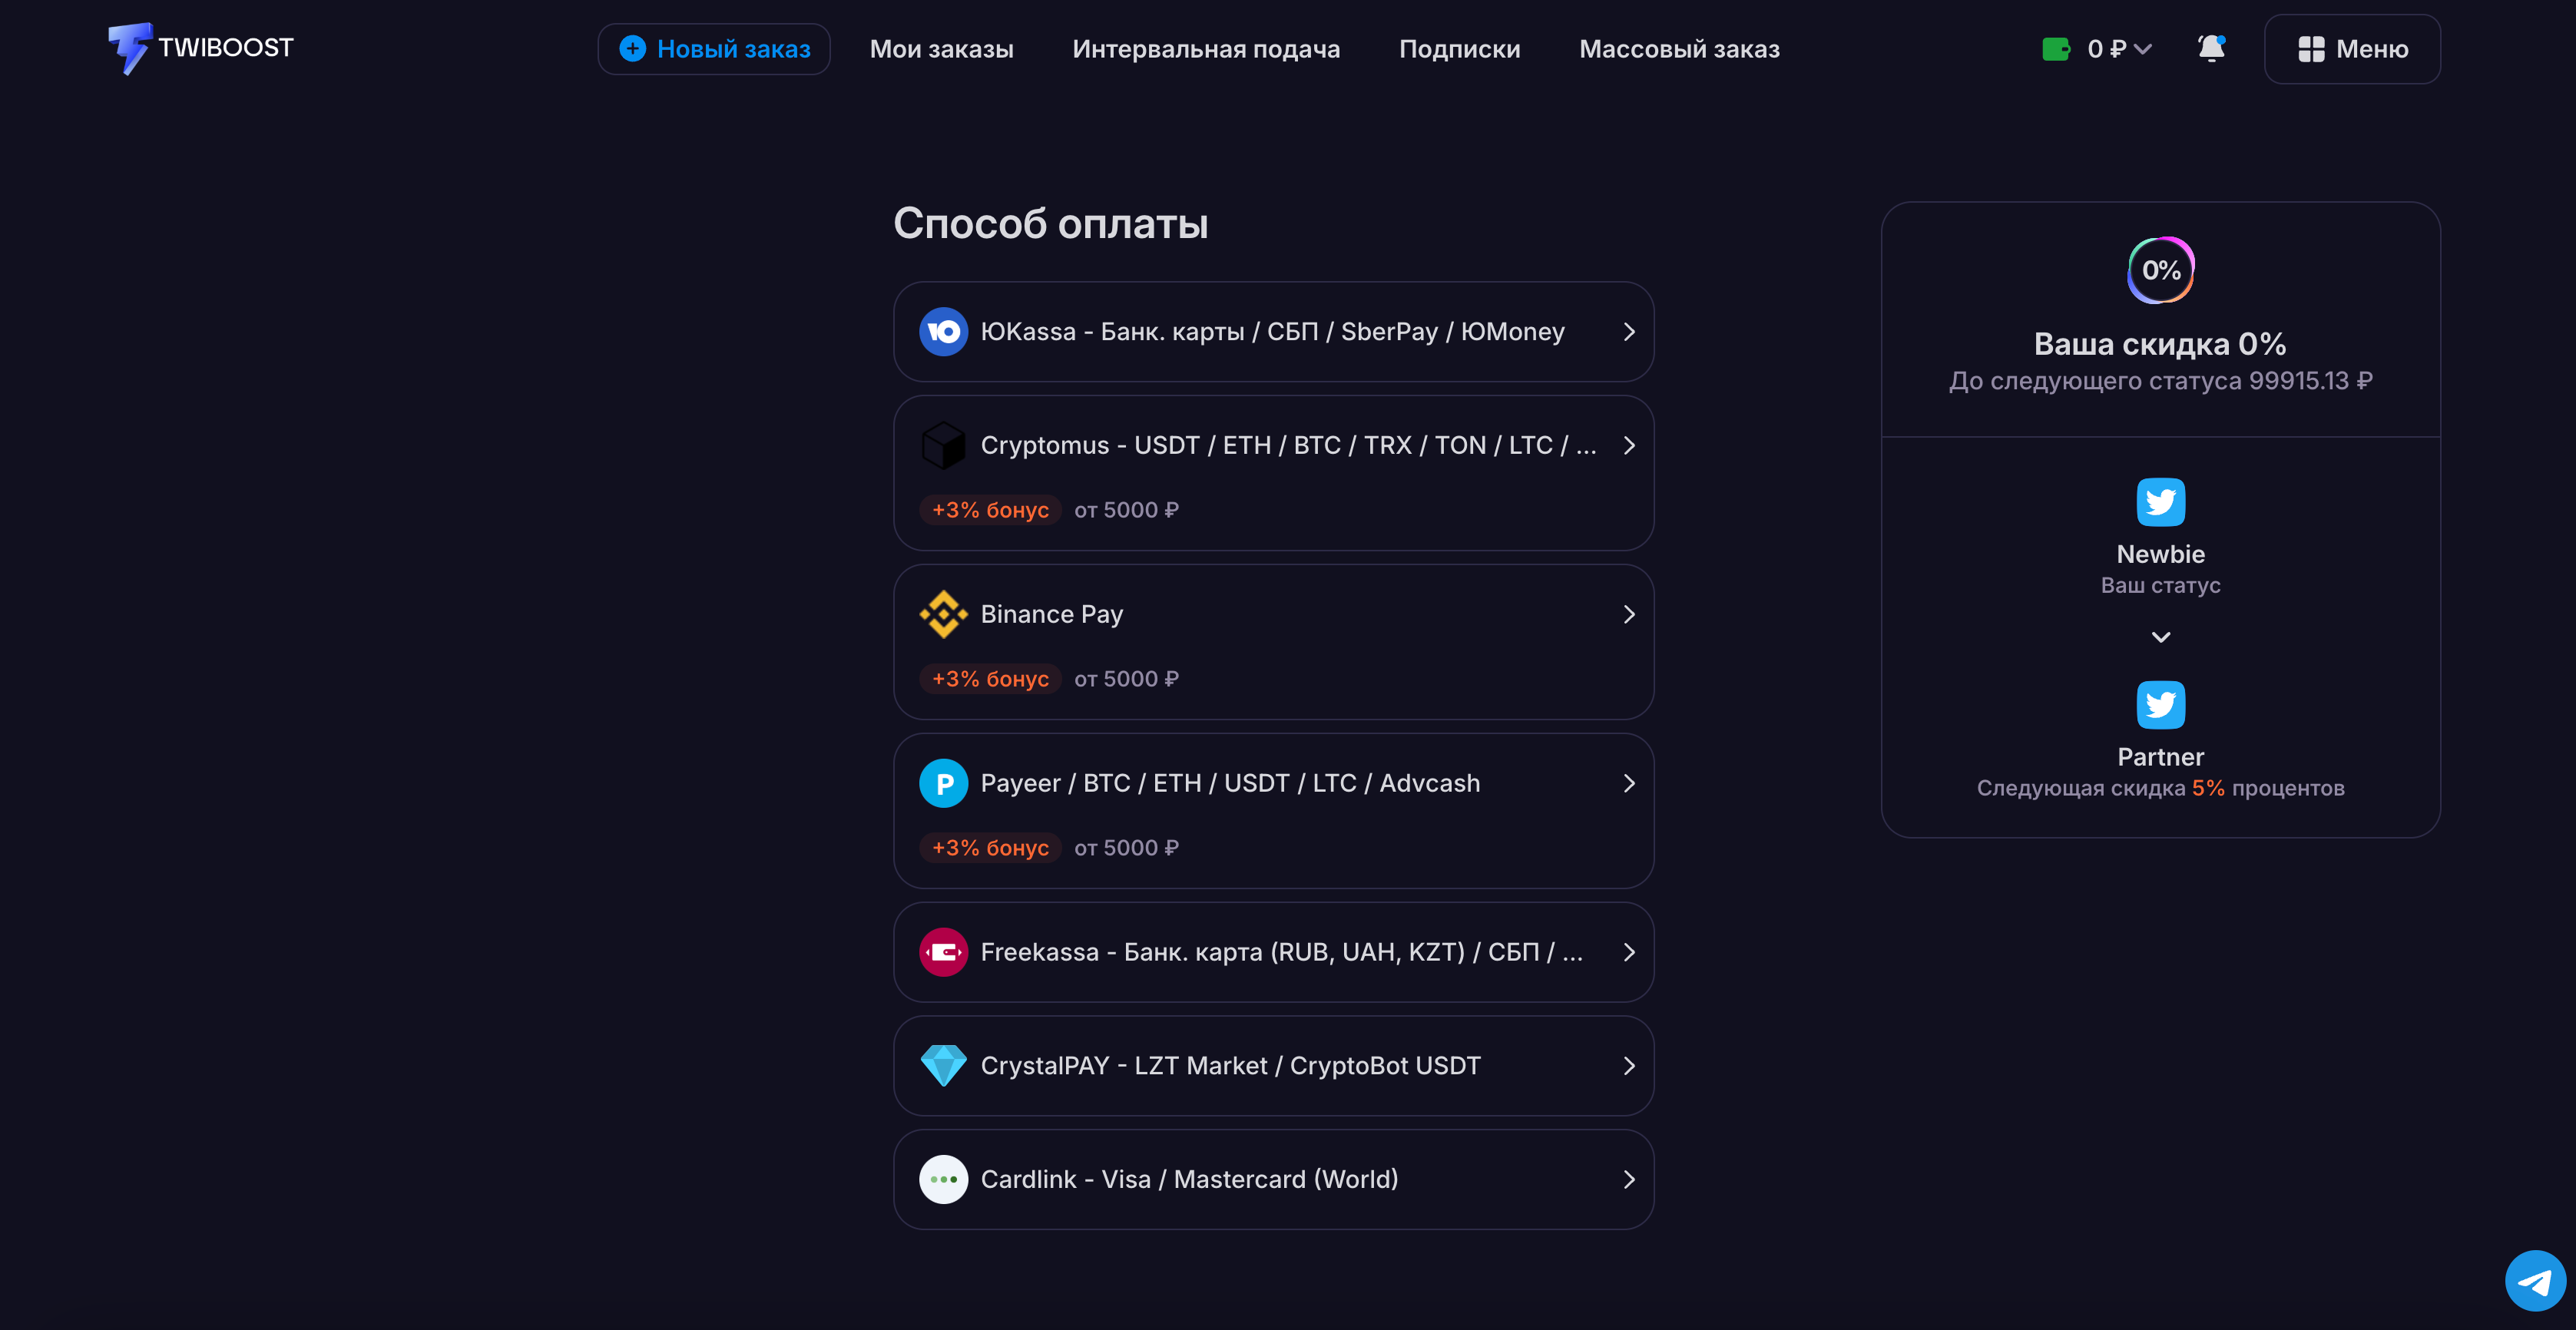2576x1330 pixels.
Task: Open the Подписки section
Action: point(1459,49)
